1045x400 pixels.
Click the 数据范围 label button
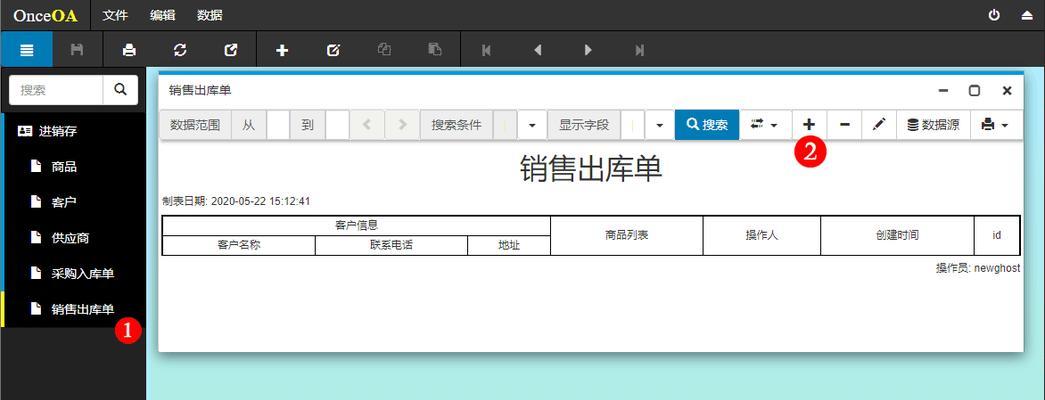(x=195, y=125)
